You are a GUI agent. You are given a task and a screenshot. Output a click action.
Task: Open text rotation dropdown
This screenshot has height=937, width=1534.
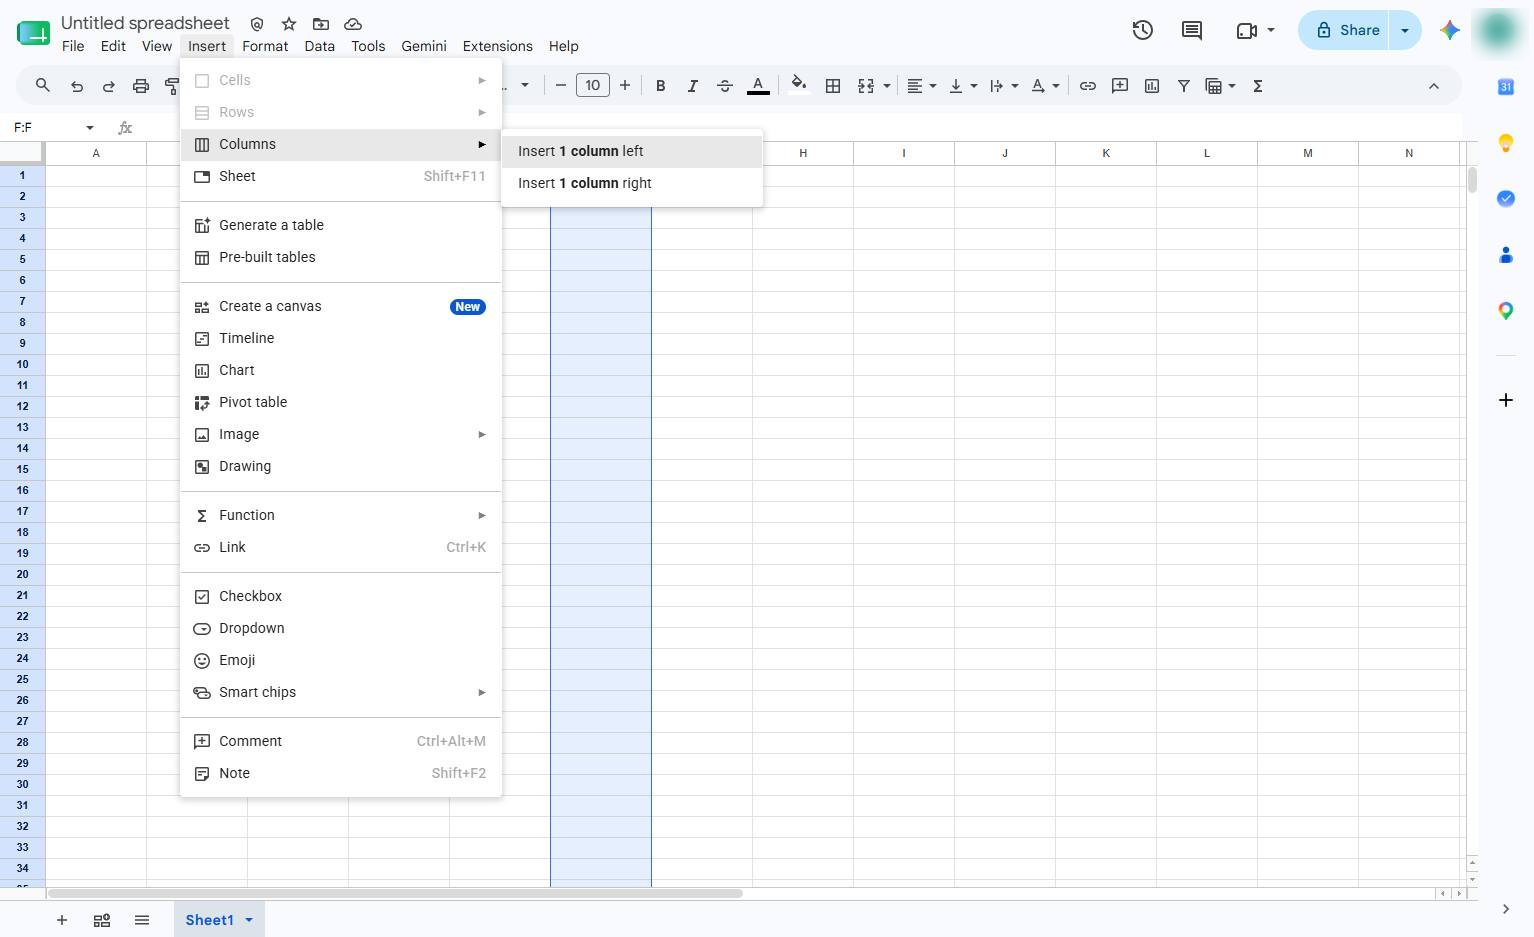(x=1045, y=86)
